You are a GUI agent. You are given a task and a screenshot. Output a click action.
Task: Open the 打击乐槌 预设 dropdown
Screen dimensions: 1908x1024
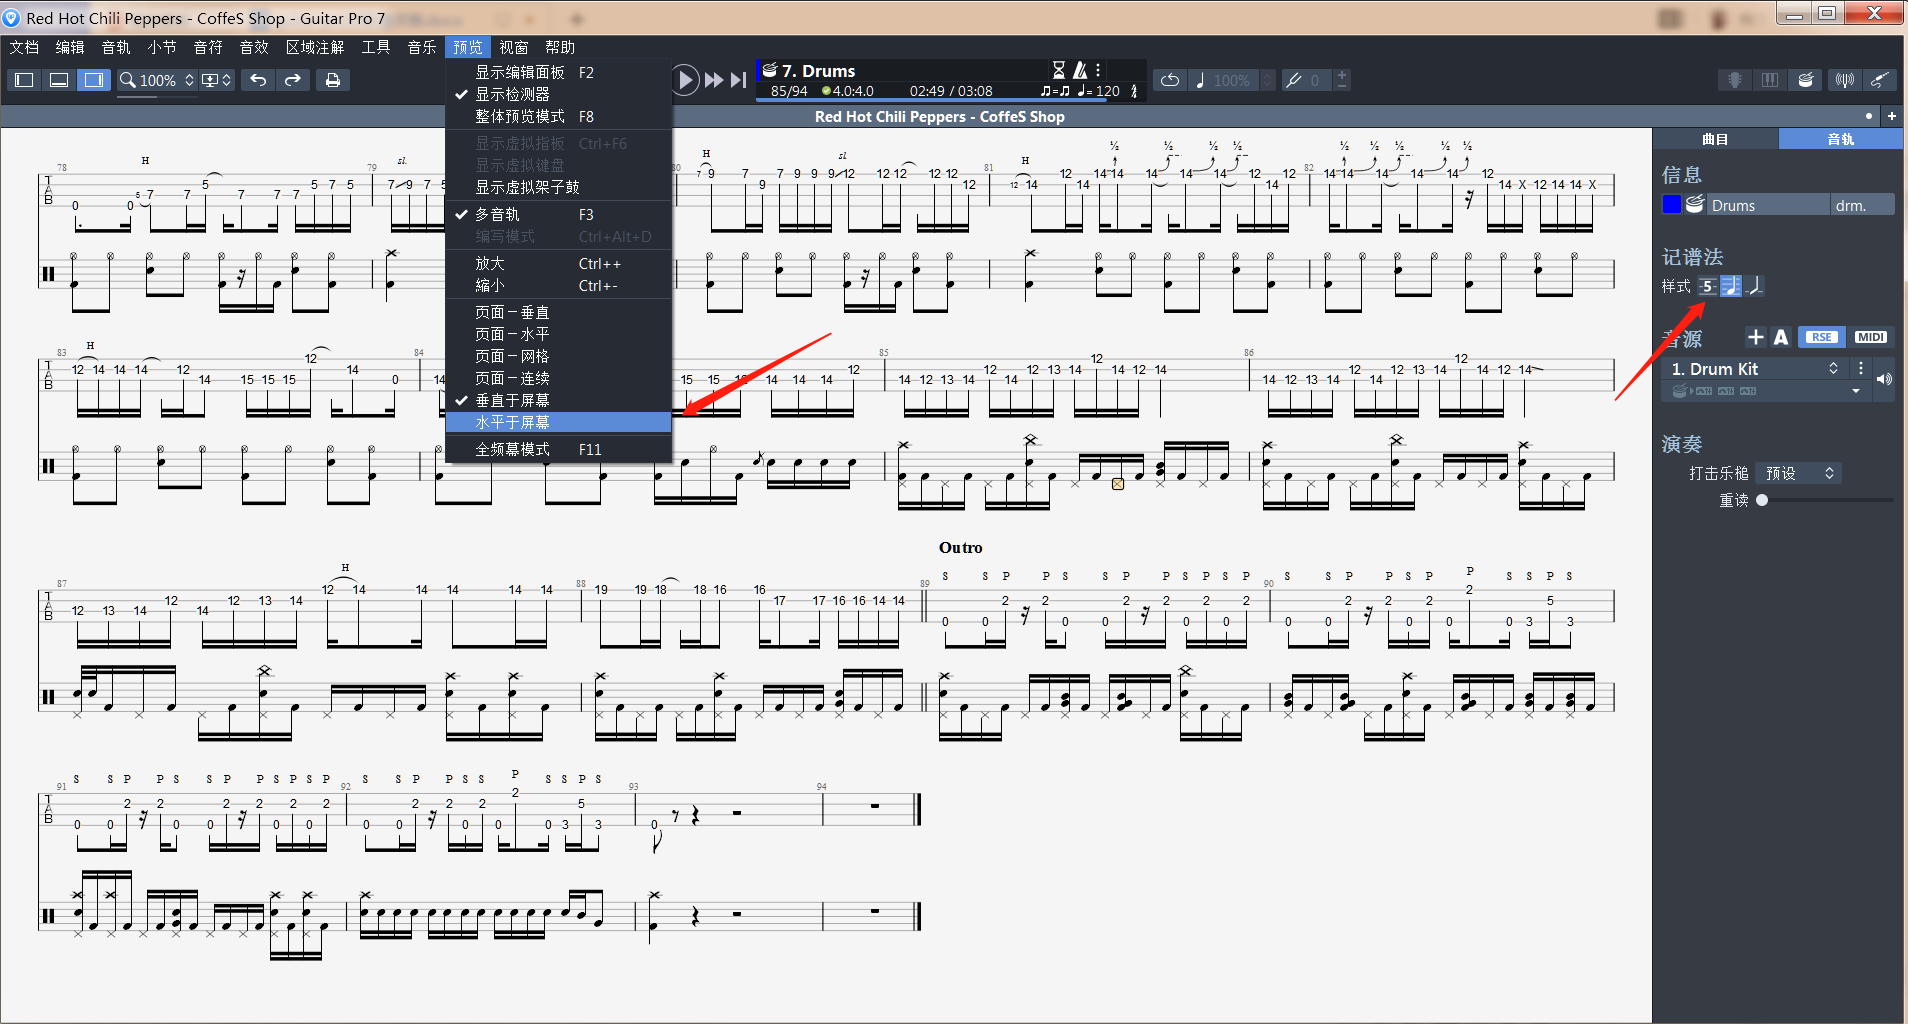1799,473
